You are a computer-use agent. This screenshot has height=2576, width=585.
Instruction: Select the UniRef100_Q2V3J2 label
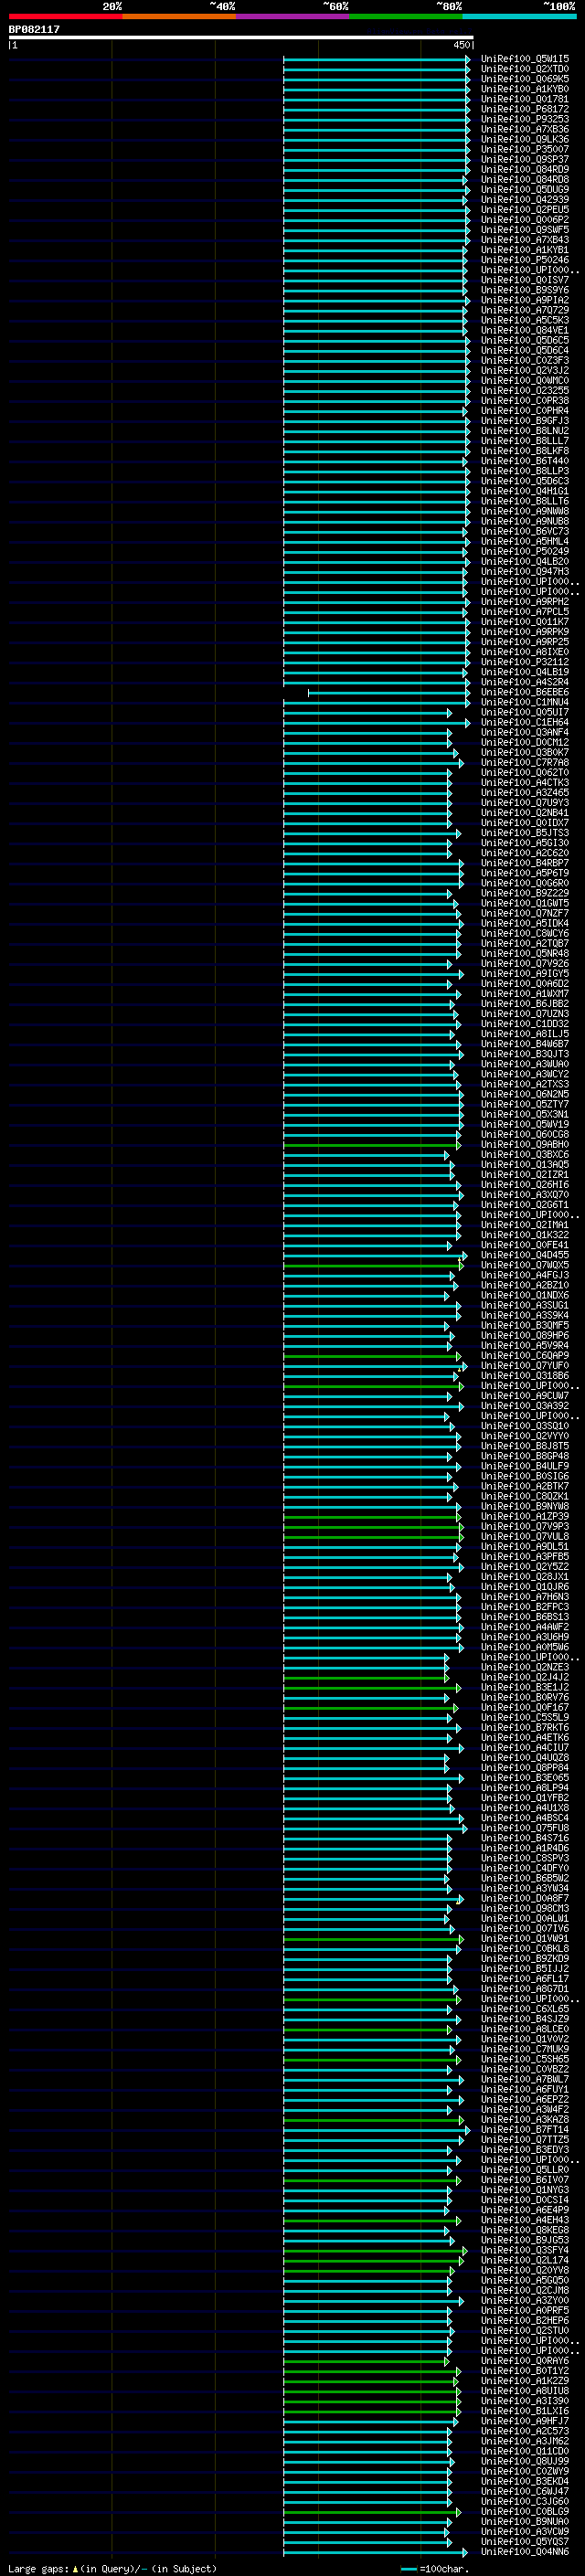(x=525, y=370)
